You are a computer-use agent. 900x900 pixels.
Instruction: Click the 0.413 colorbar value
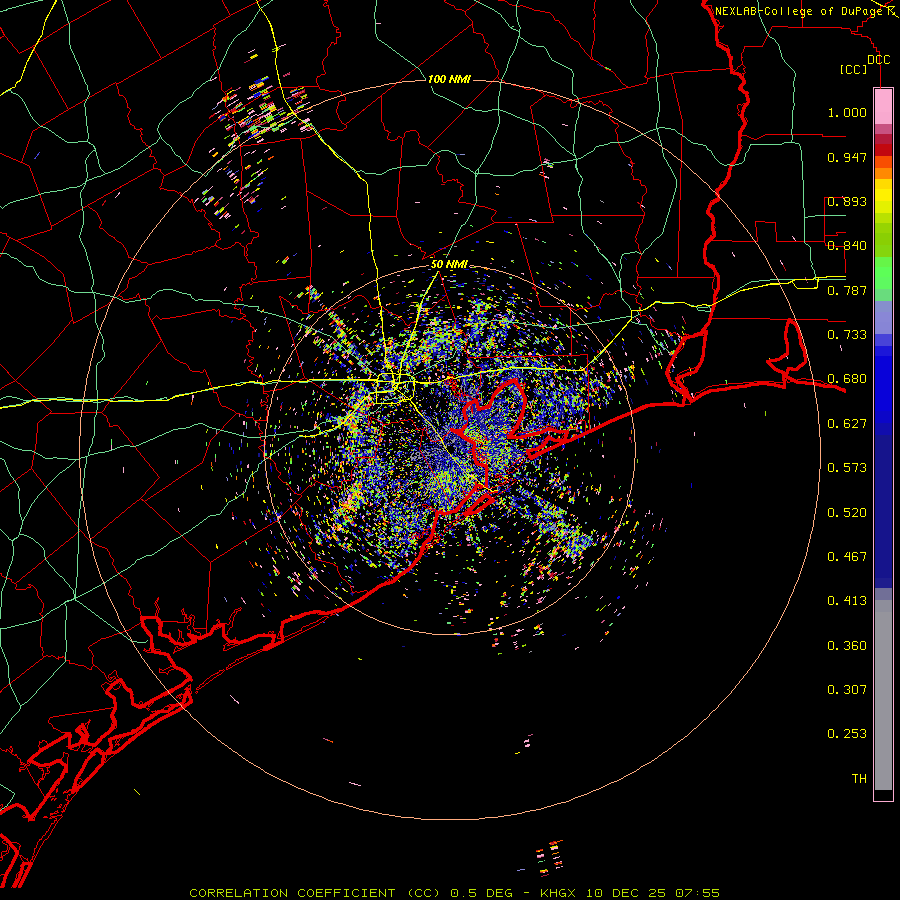click(847, 601)
